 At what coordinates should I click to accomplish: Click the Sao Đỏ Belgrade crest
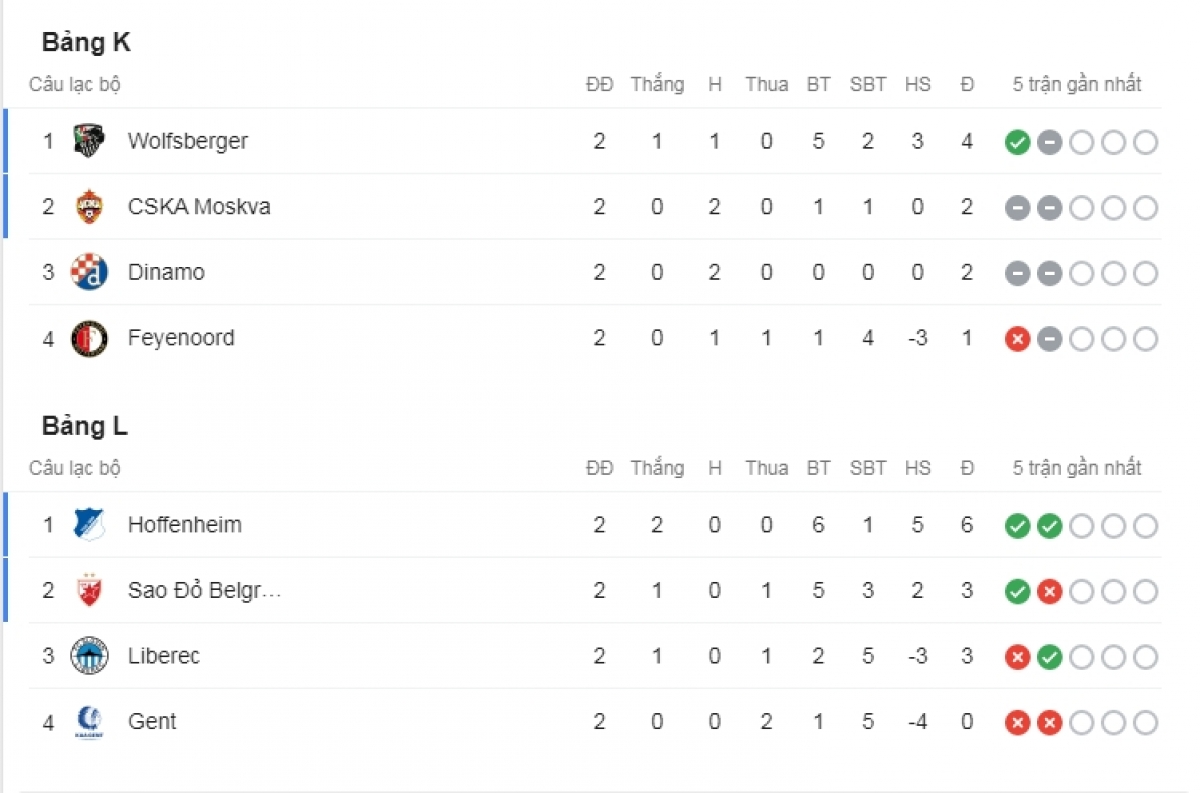pos(89,591)
